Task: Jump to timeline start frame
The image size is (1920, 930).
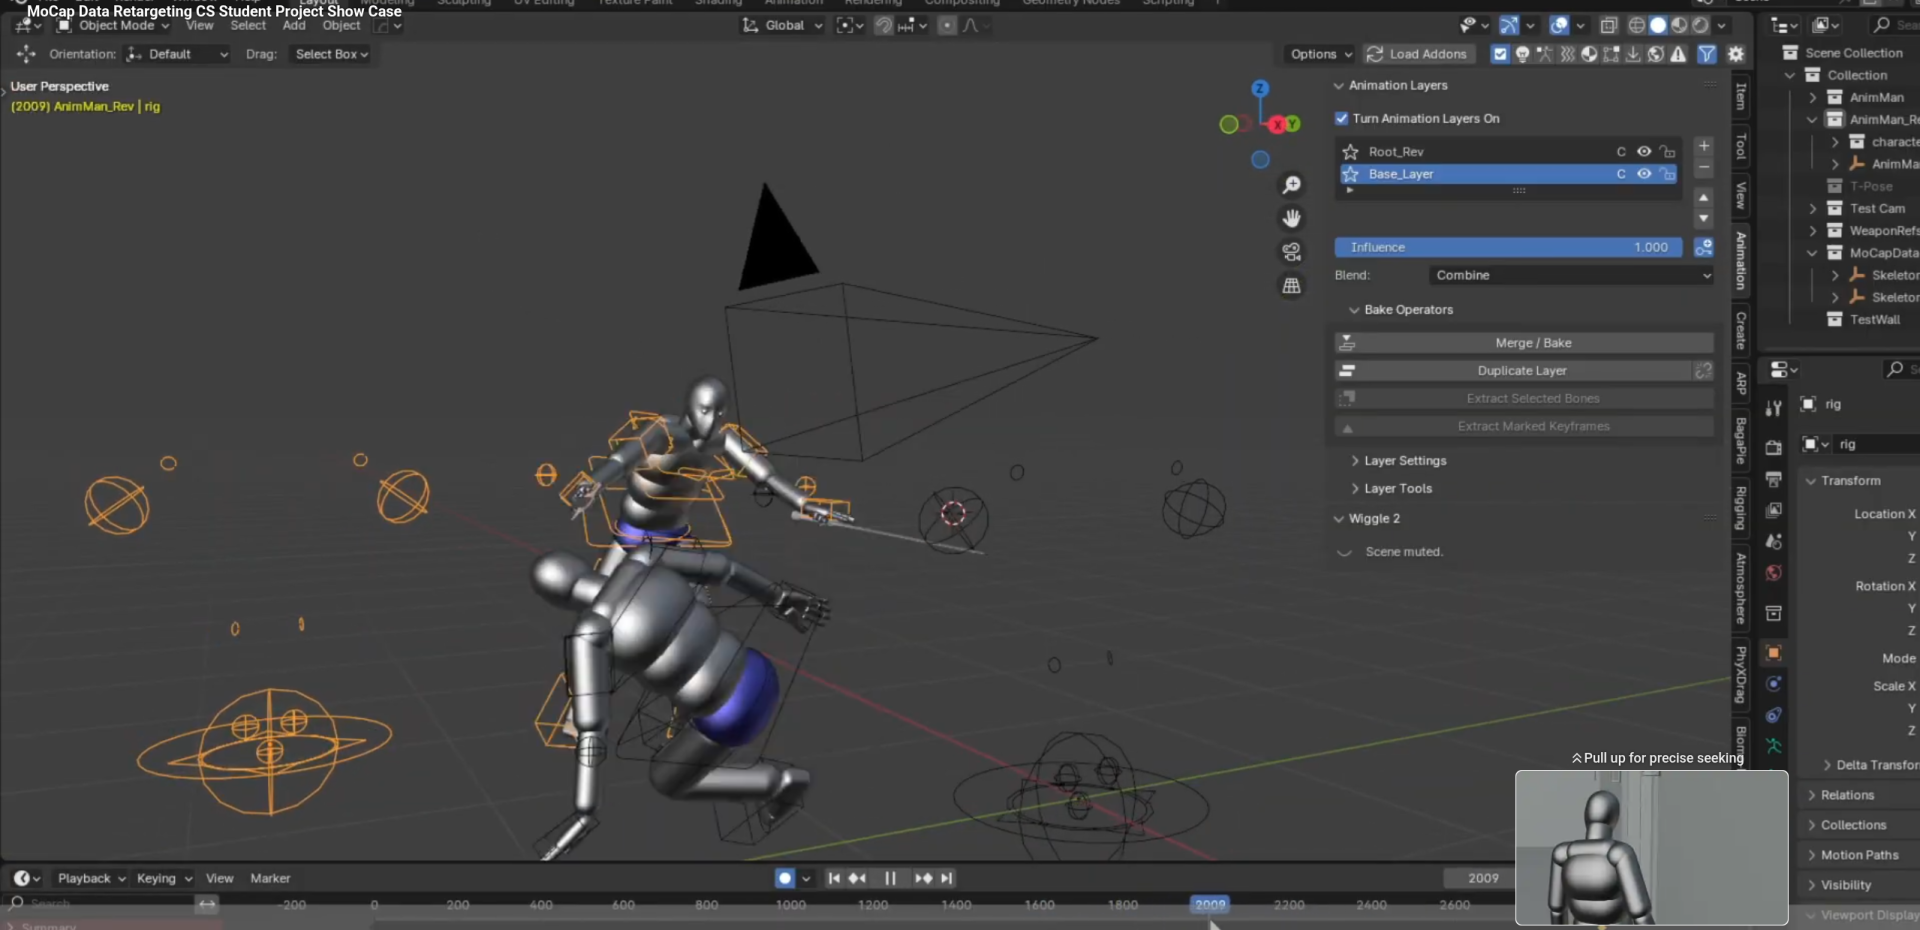Action: point(834,878)
